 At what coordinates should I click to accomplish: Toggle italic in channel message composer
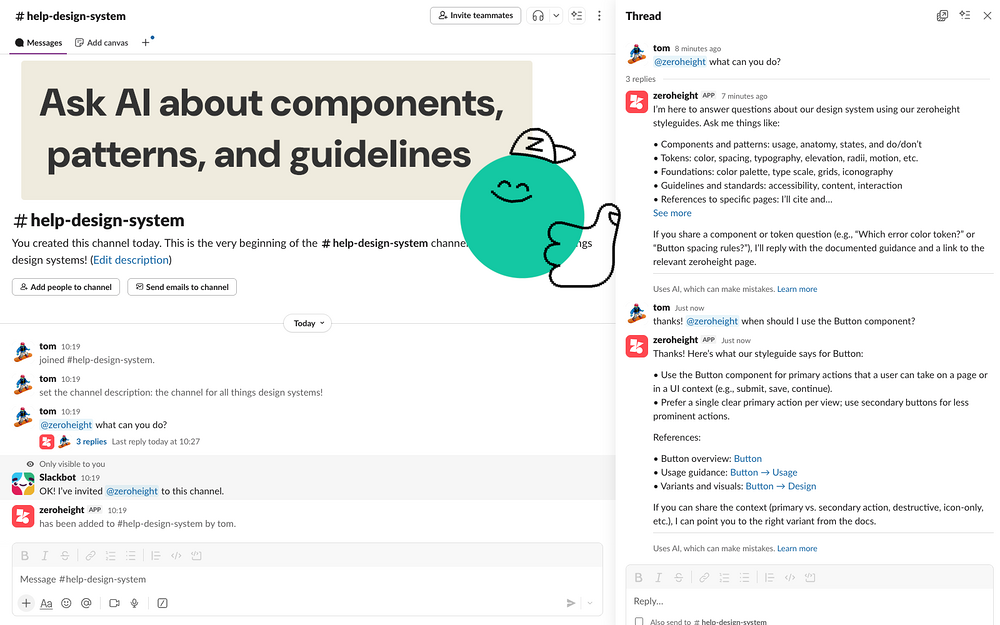[x=45, y=555]
